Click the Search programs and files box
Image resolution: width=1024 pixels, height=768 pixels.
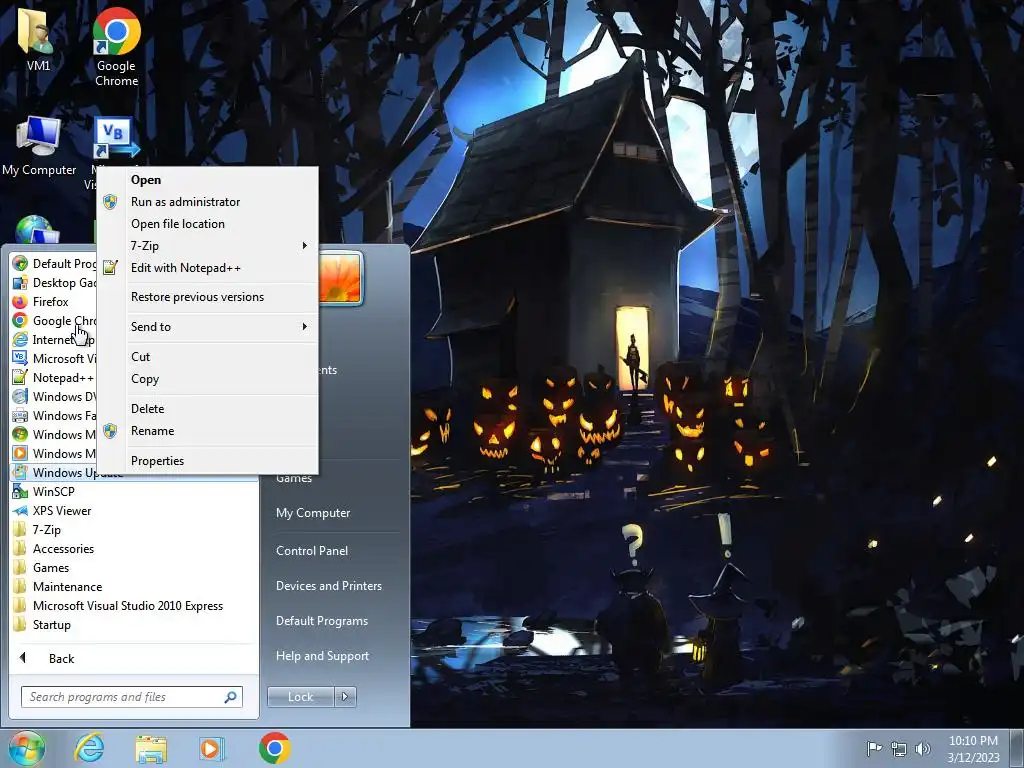point(131,697)
